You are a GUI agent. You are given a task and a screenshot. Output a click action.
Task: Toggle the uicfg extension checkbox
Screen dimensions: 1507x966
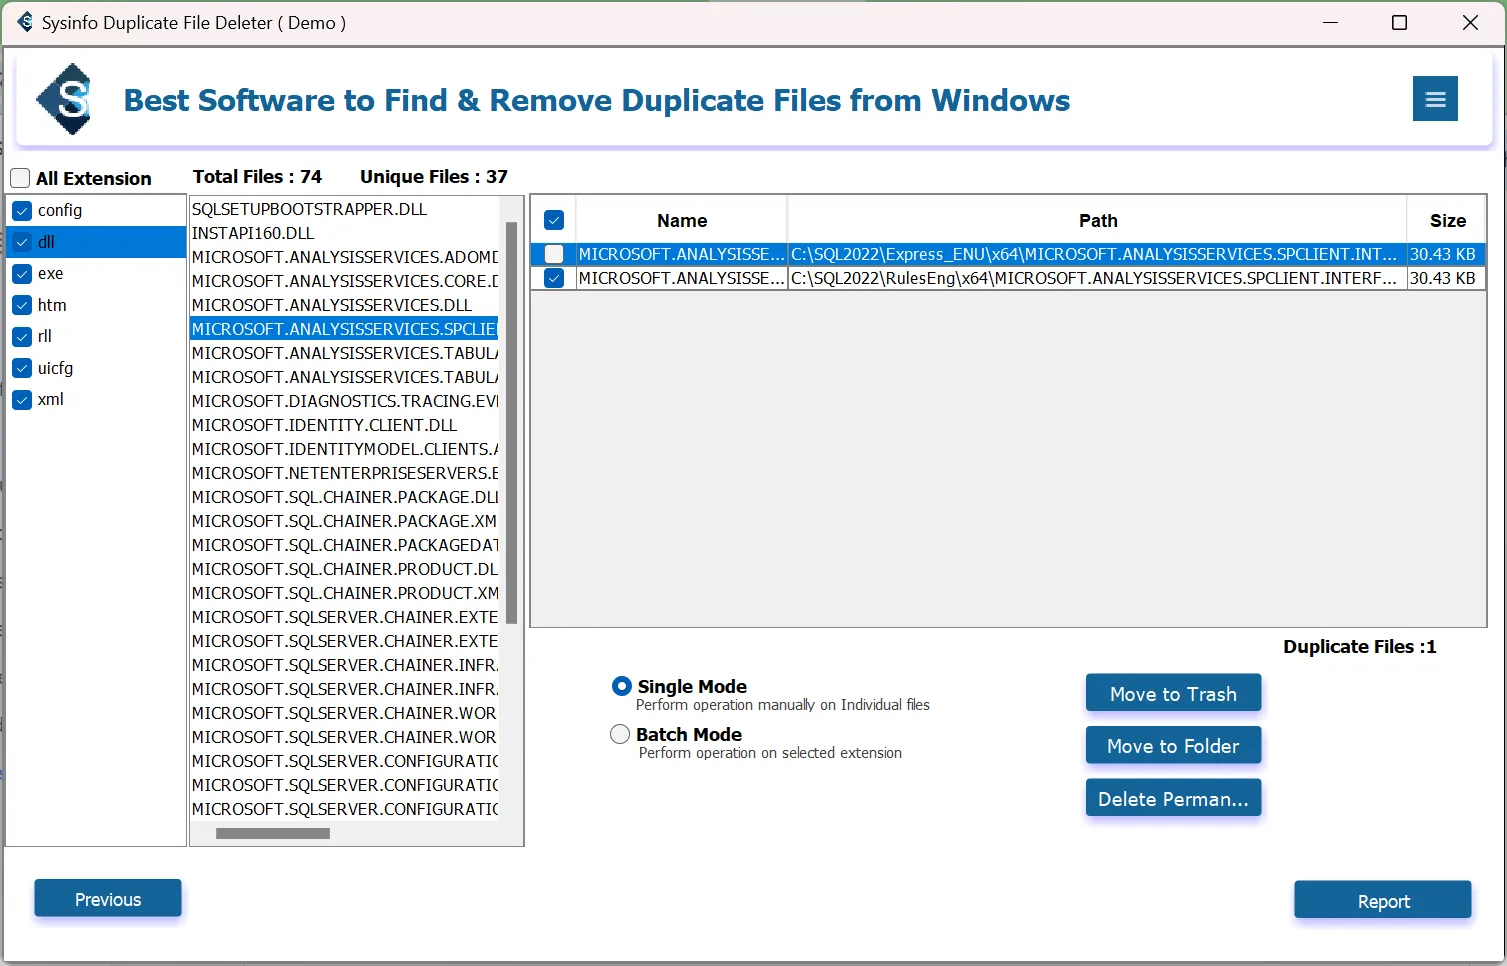(x=22, y=369)
